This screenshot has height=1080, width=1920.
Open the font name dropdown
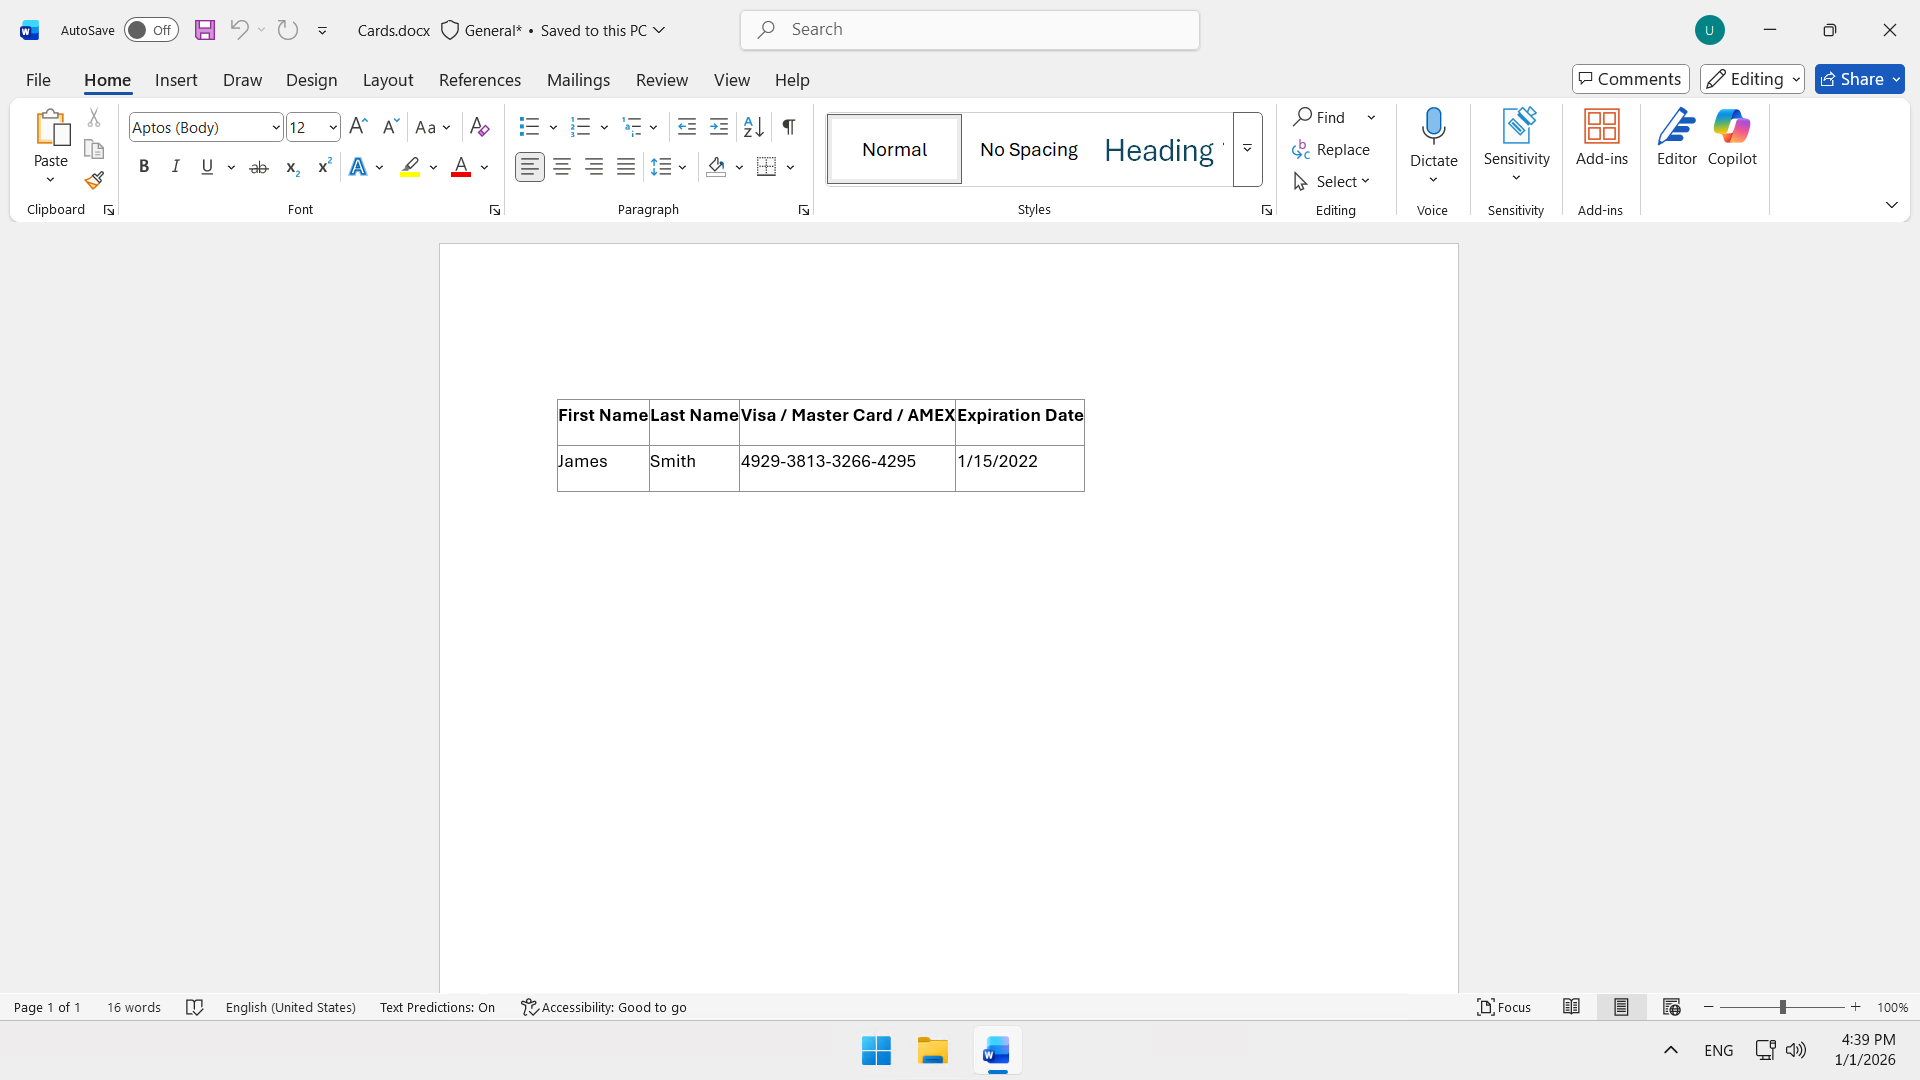(276, 127)
